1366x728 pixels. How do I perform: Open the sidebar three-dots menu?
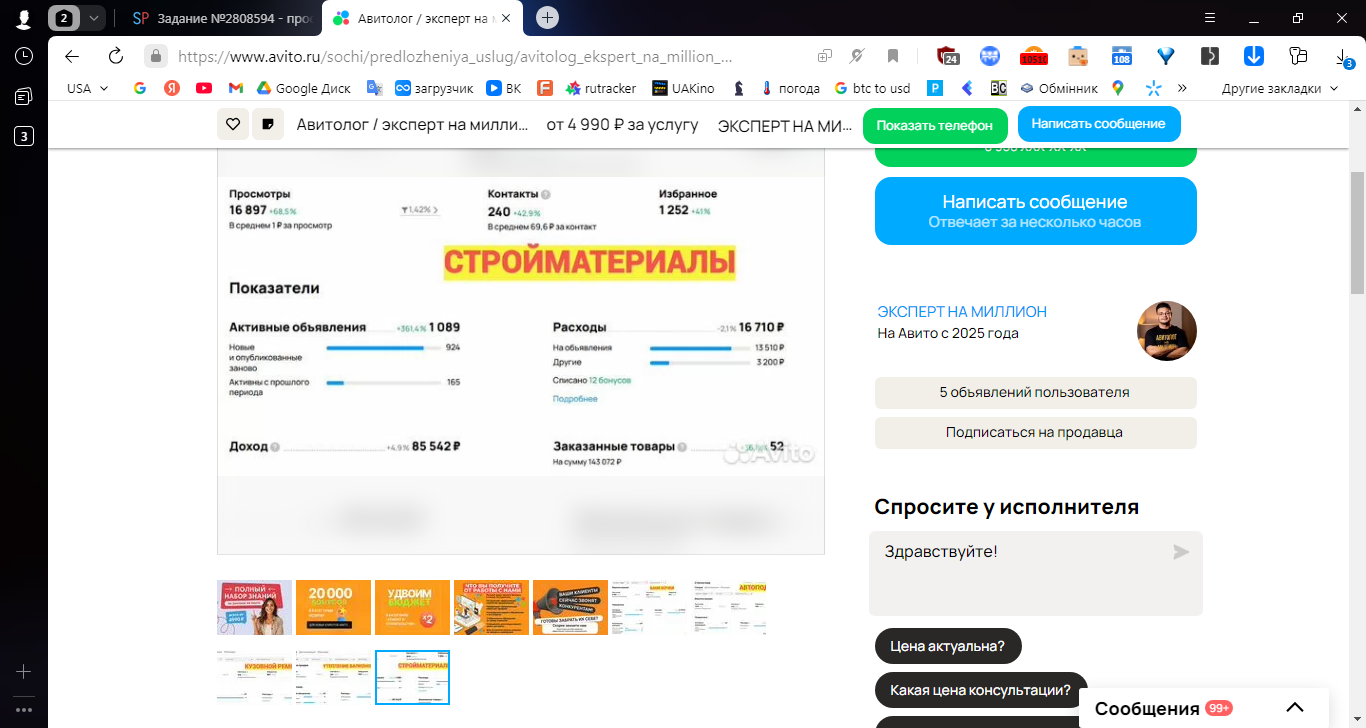pyautogui.click(x=24, y=710)
